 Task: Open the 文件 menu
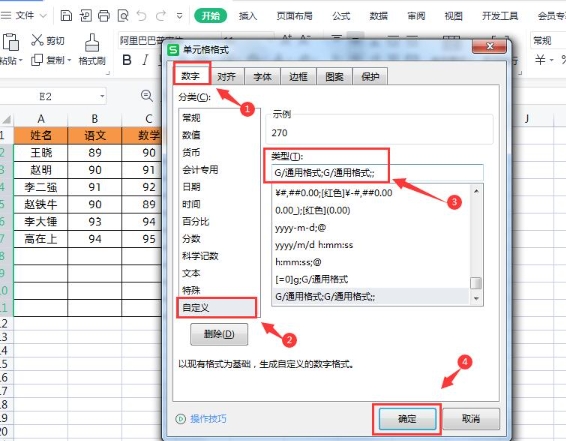tap(24, 16)
